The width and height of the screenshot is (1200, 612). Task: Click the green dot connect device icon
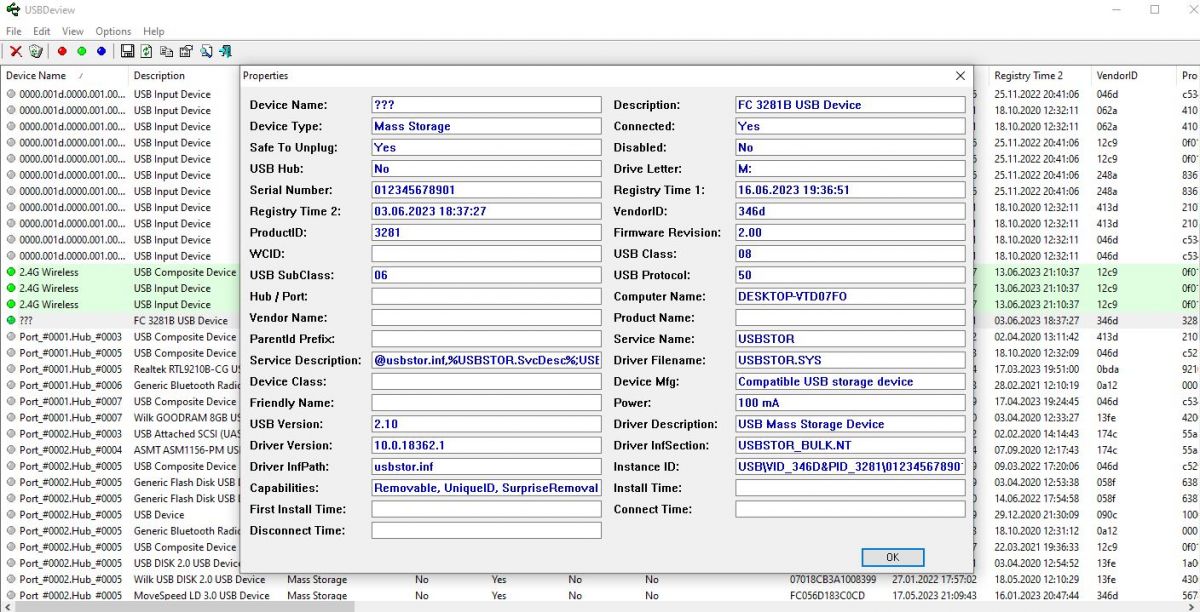pos(82,51)
